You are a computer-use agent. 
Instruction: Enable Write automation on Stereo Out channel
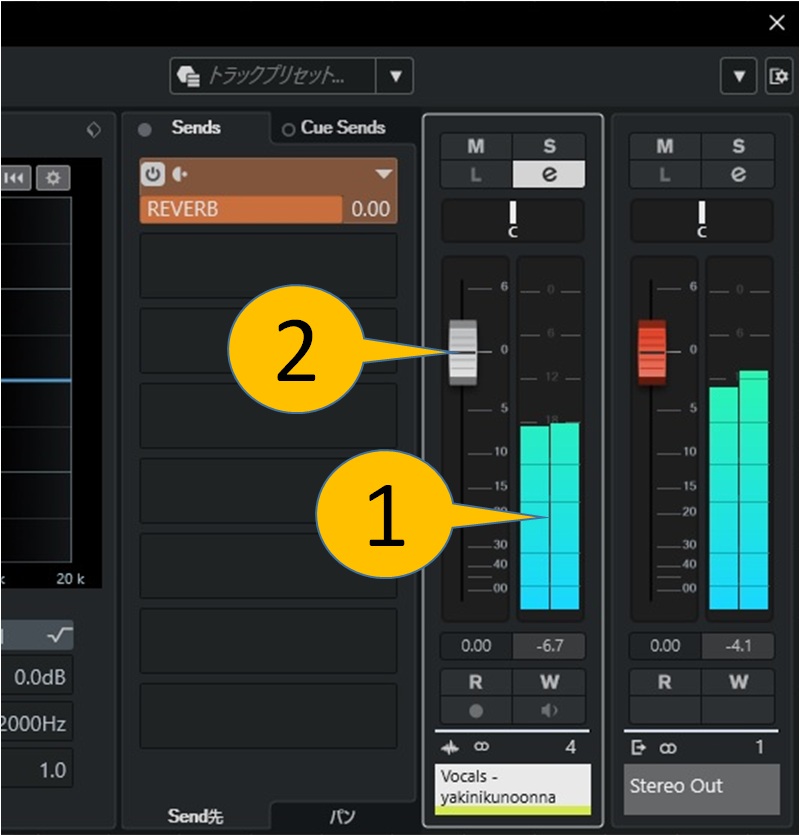coord(738,683)
